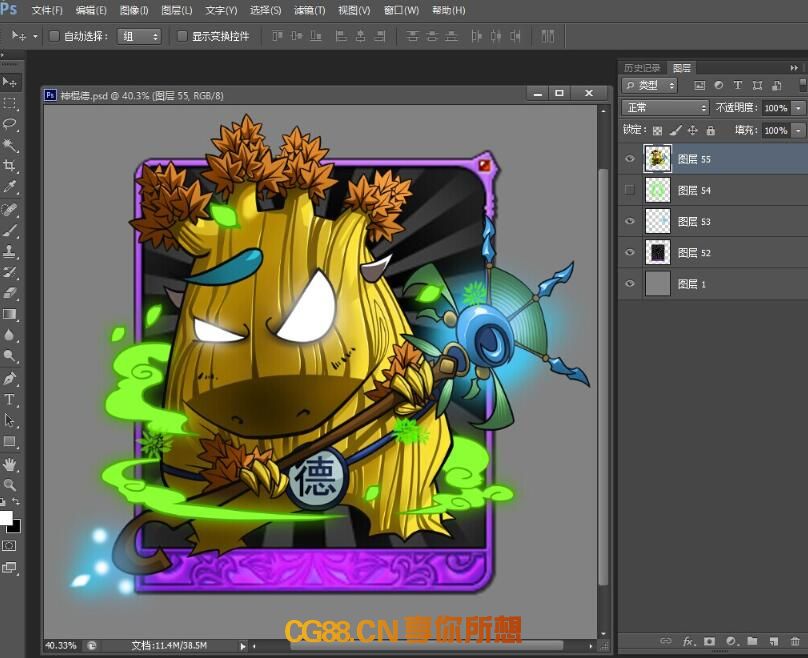Screen dimensions: 808x658
Task: Link the selected layers
Action: (x=666, y=641)
